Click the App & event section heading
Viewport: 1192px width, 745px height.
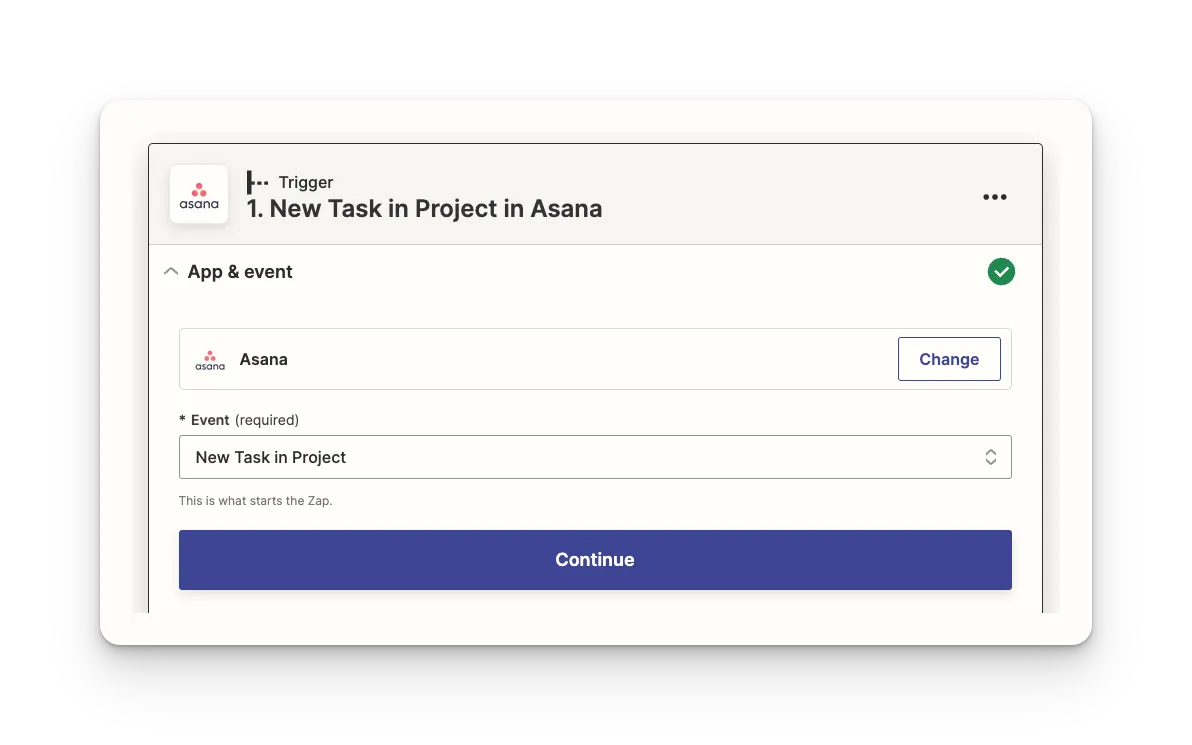click(x=240, y=271)
